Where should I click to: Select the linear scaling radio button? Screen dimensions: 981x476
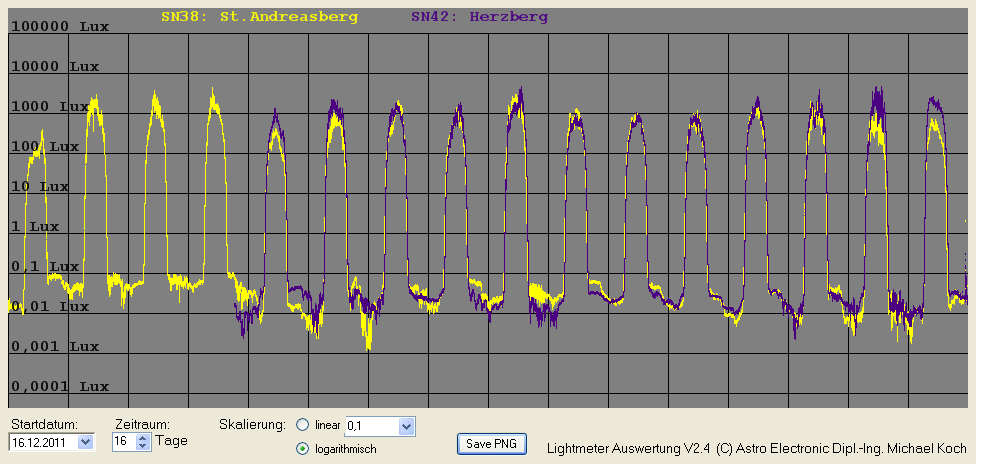[303, 425]
